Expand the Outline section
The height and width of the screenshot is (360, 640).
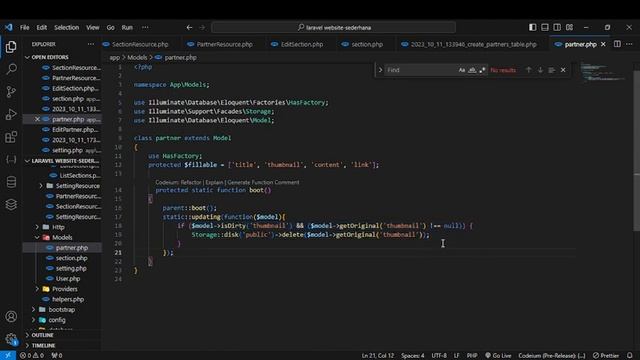click(27, 335)
